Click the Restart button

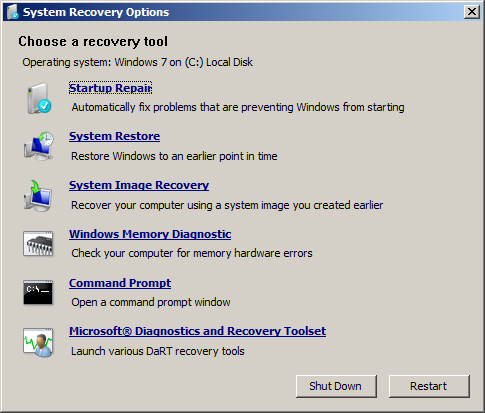click(429, 386)
